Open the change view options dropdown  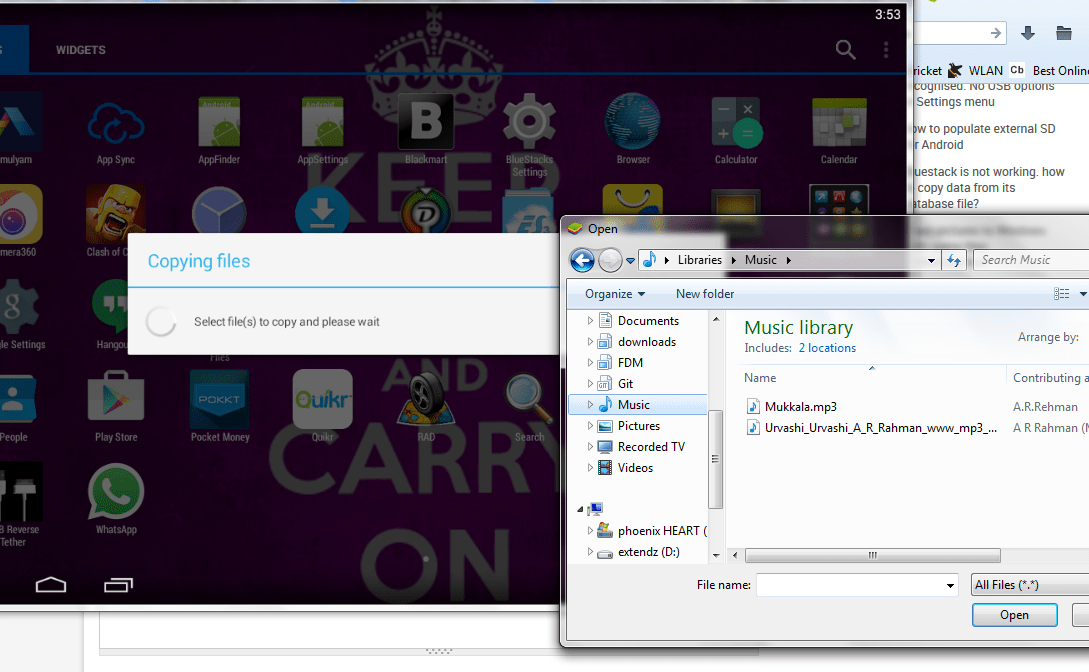click(x=1083, y=294)
